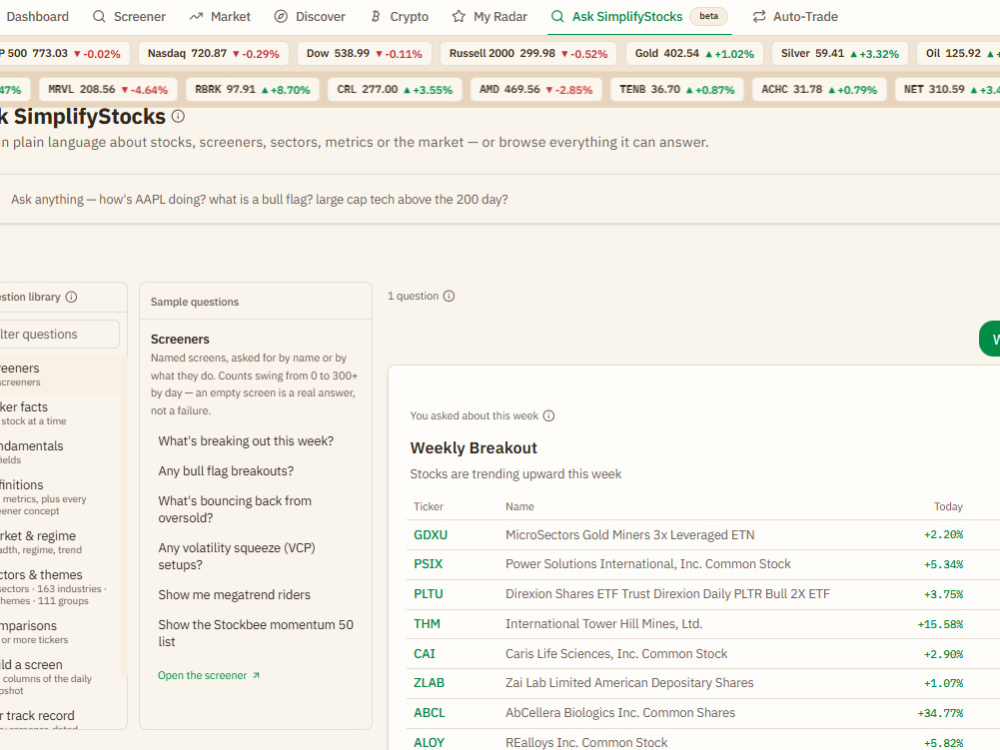1000x750 pixels.
Task: Open the PSIX ticker
Action: pyautogui.click(x=428, y=564)
